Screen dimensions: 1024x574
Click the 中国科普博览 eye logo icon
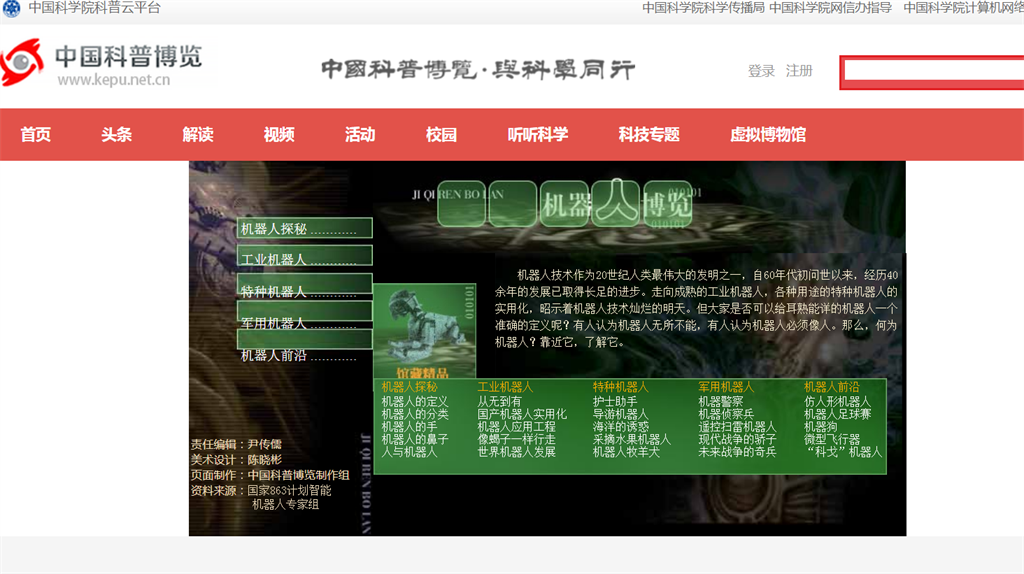pos(22,63)
